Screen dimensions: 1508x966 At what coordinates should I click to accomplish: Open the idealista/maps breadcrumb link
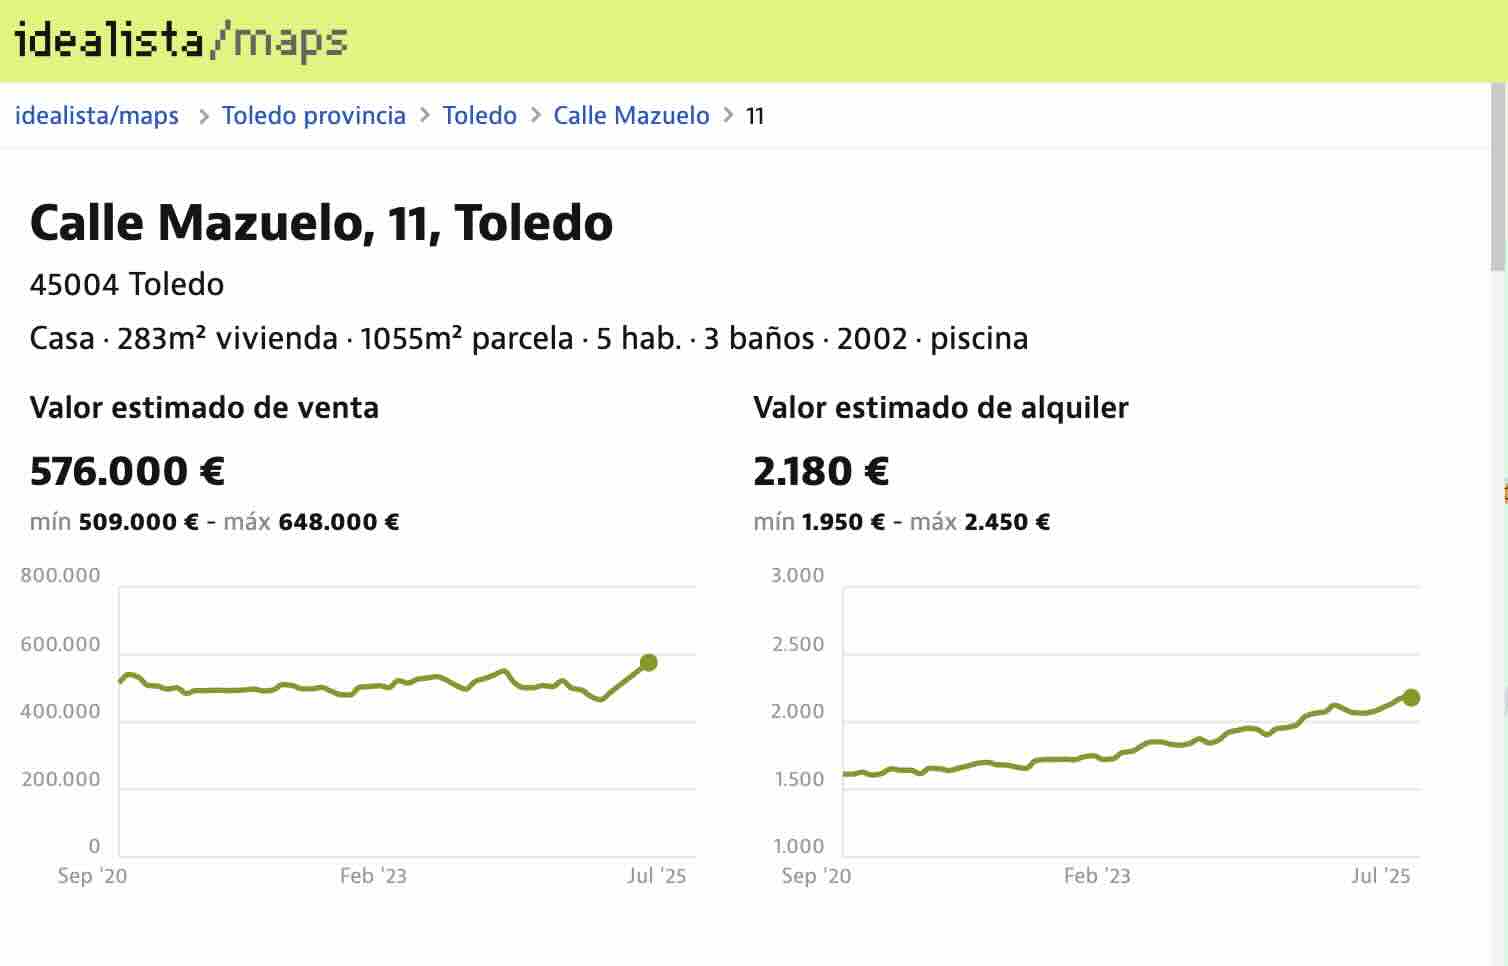[x=97, y=116]
